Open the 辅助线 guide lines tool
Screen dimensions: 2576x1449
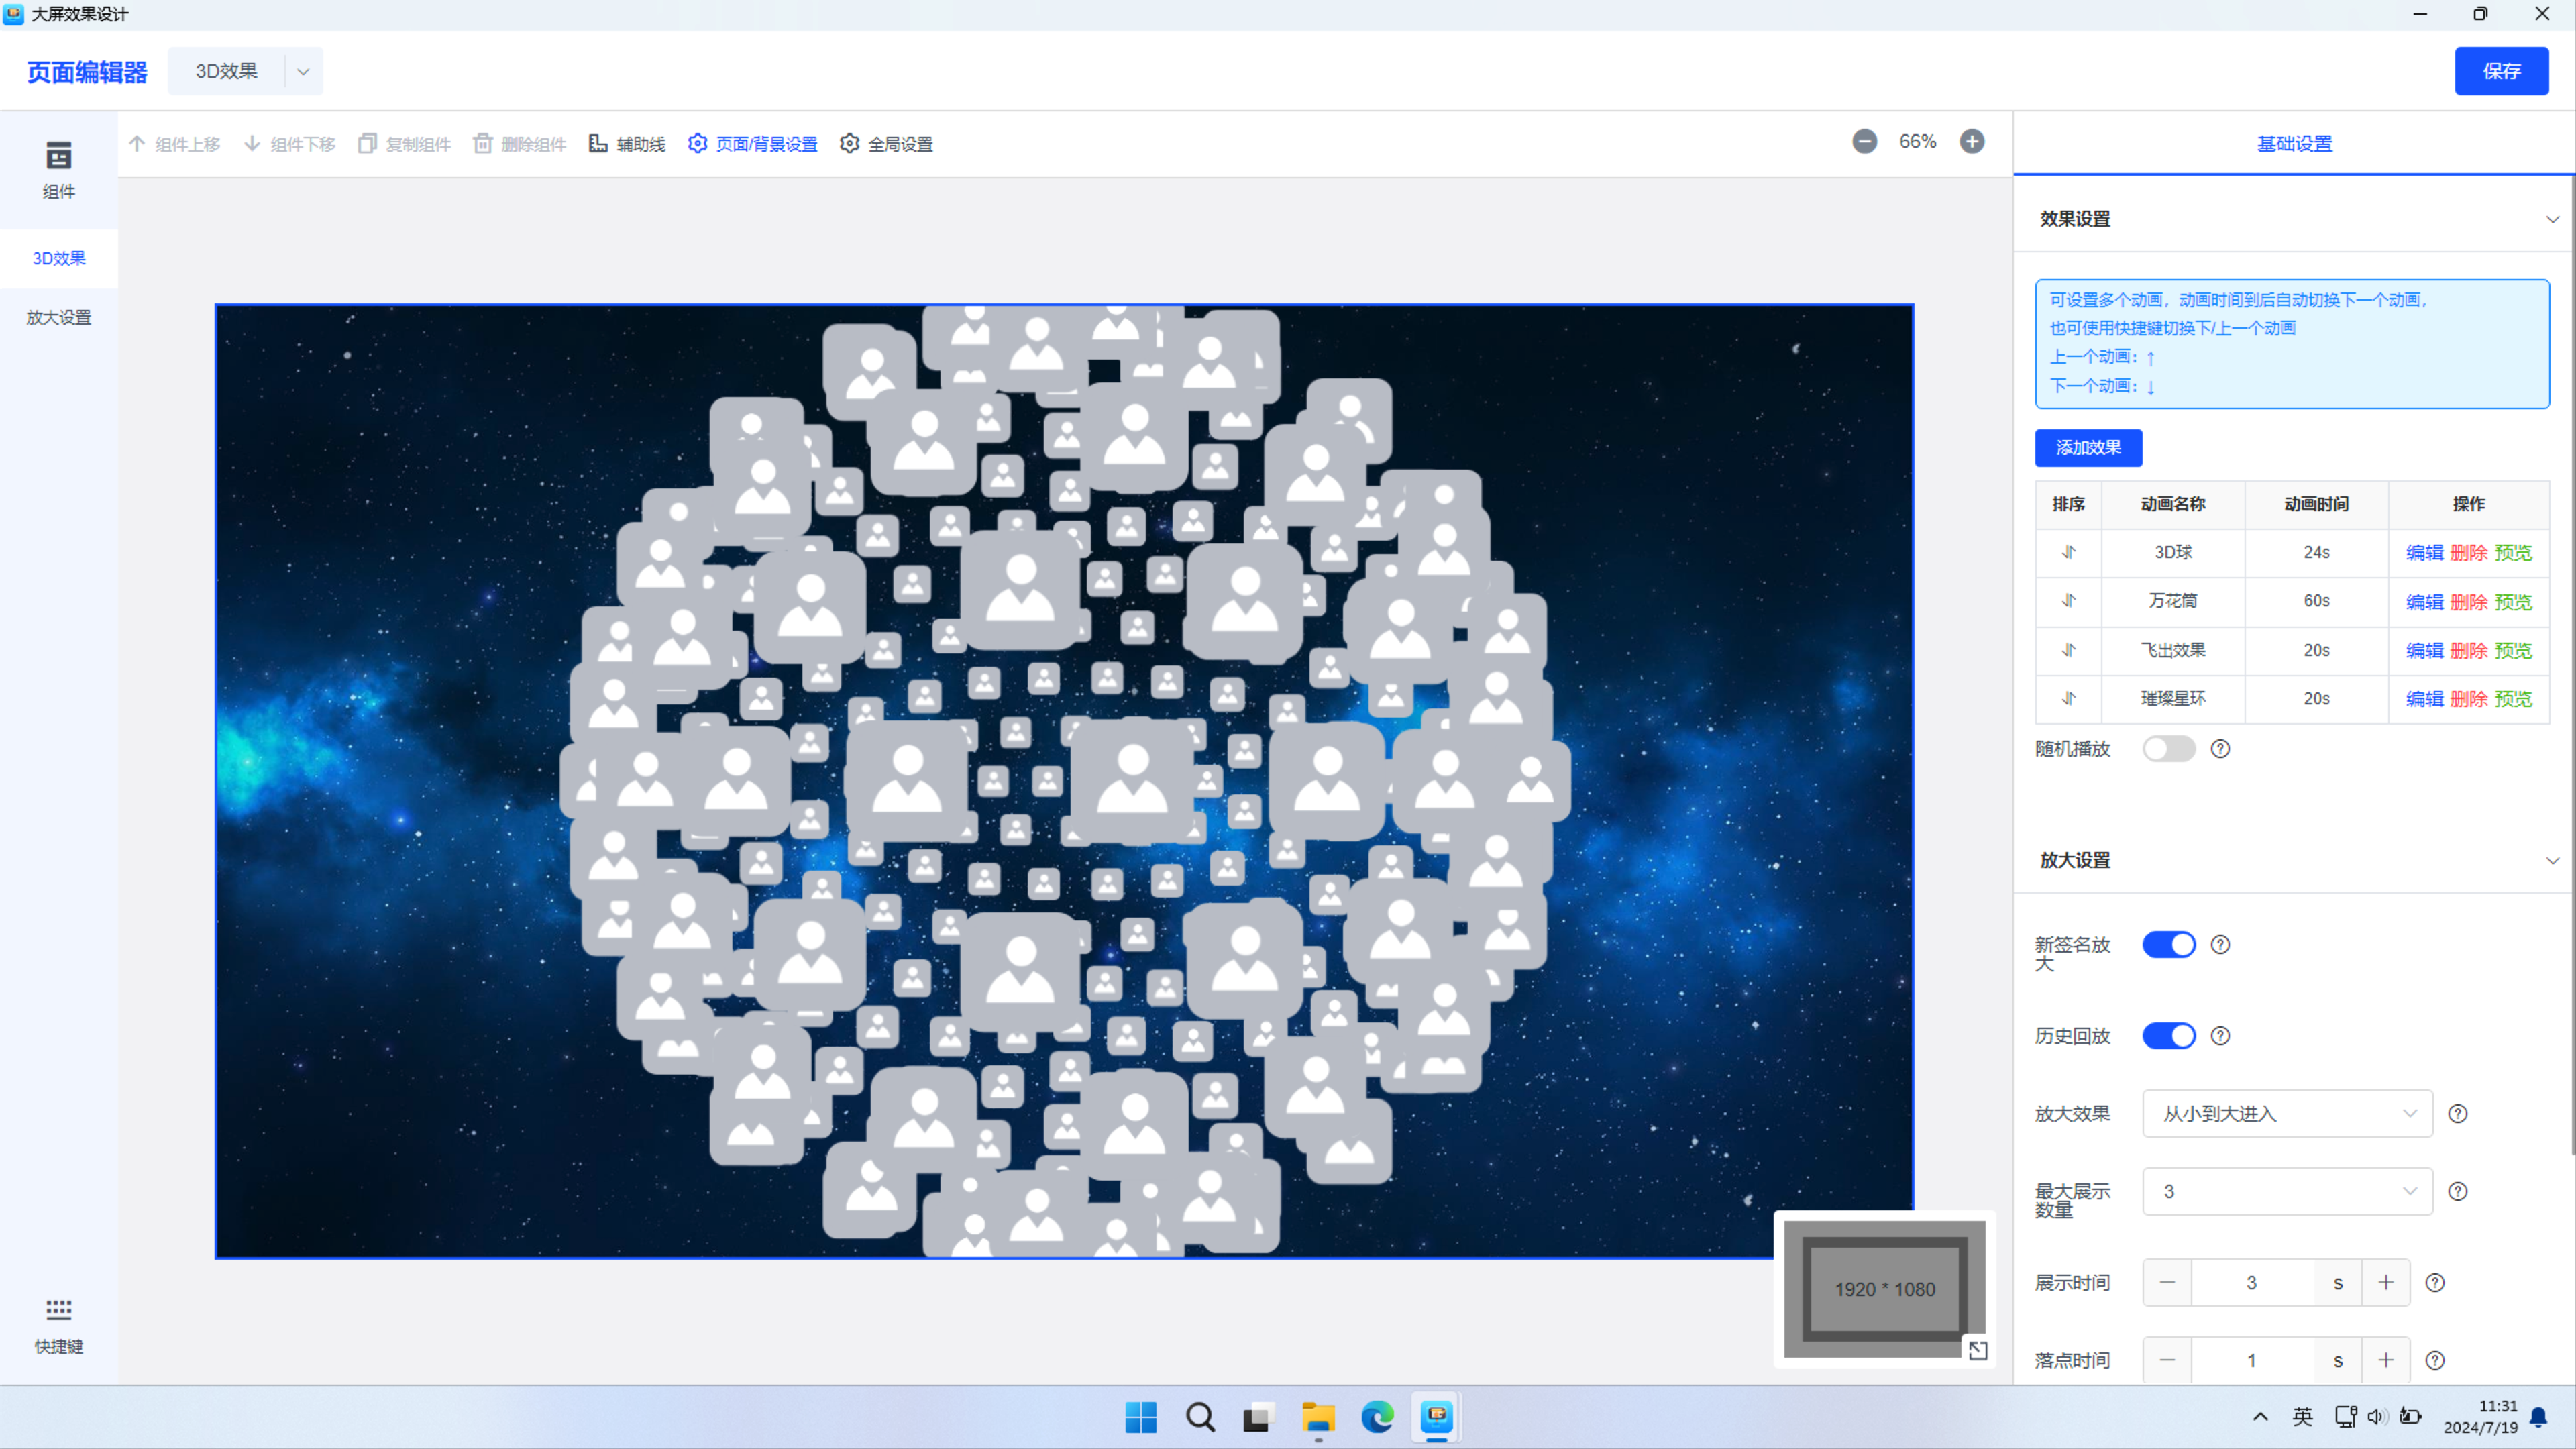[627, 144]
